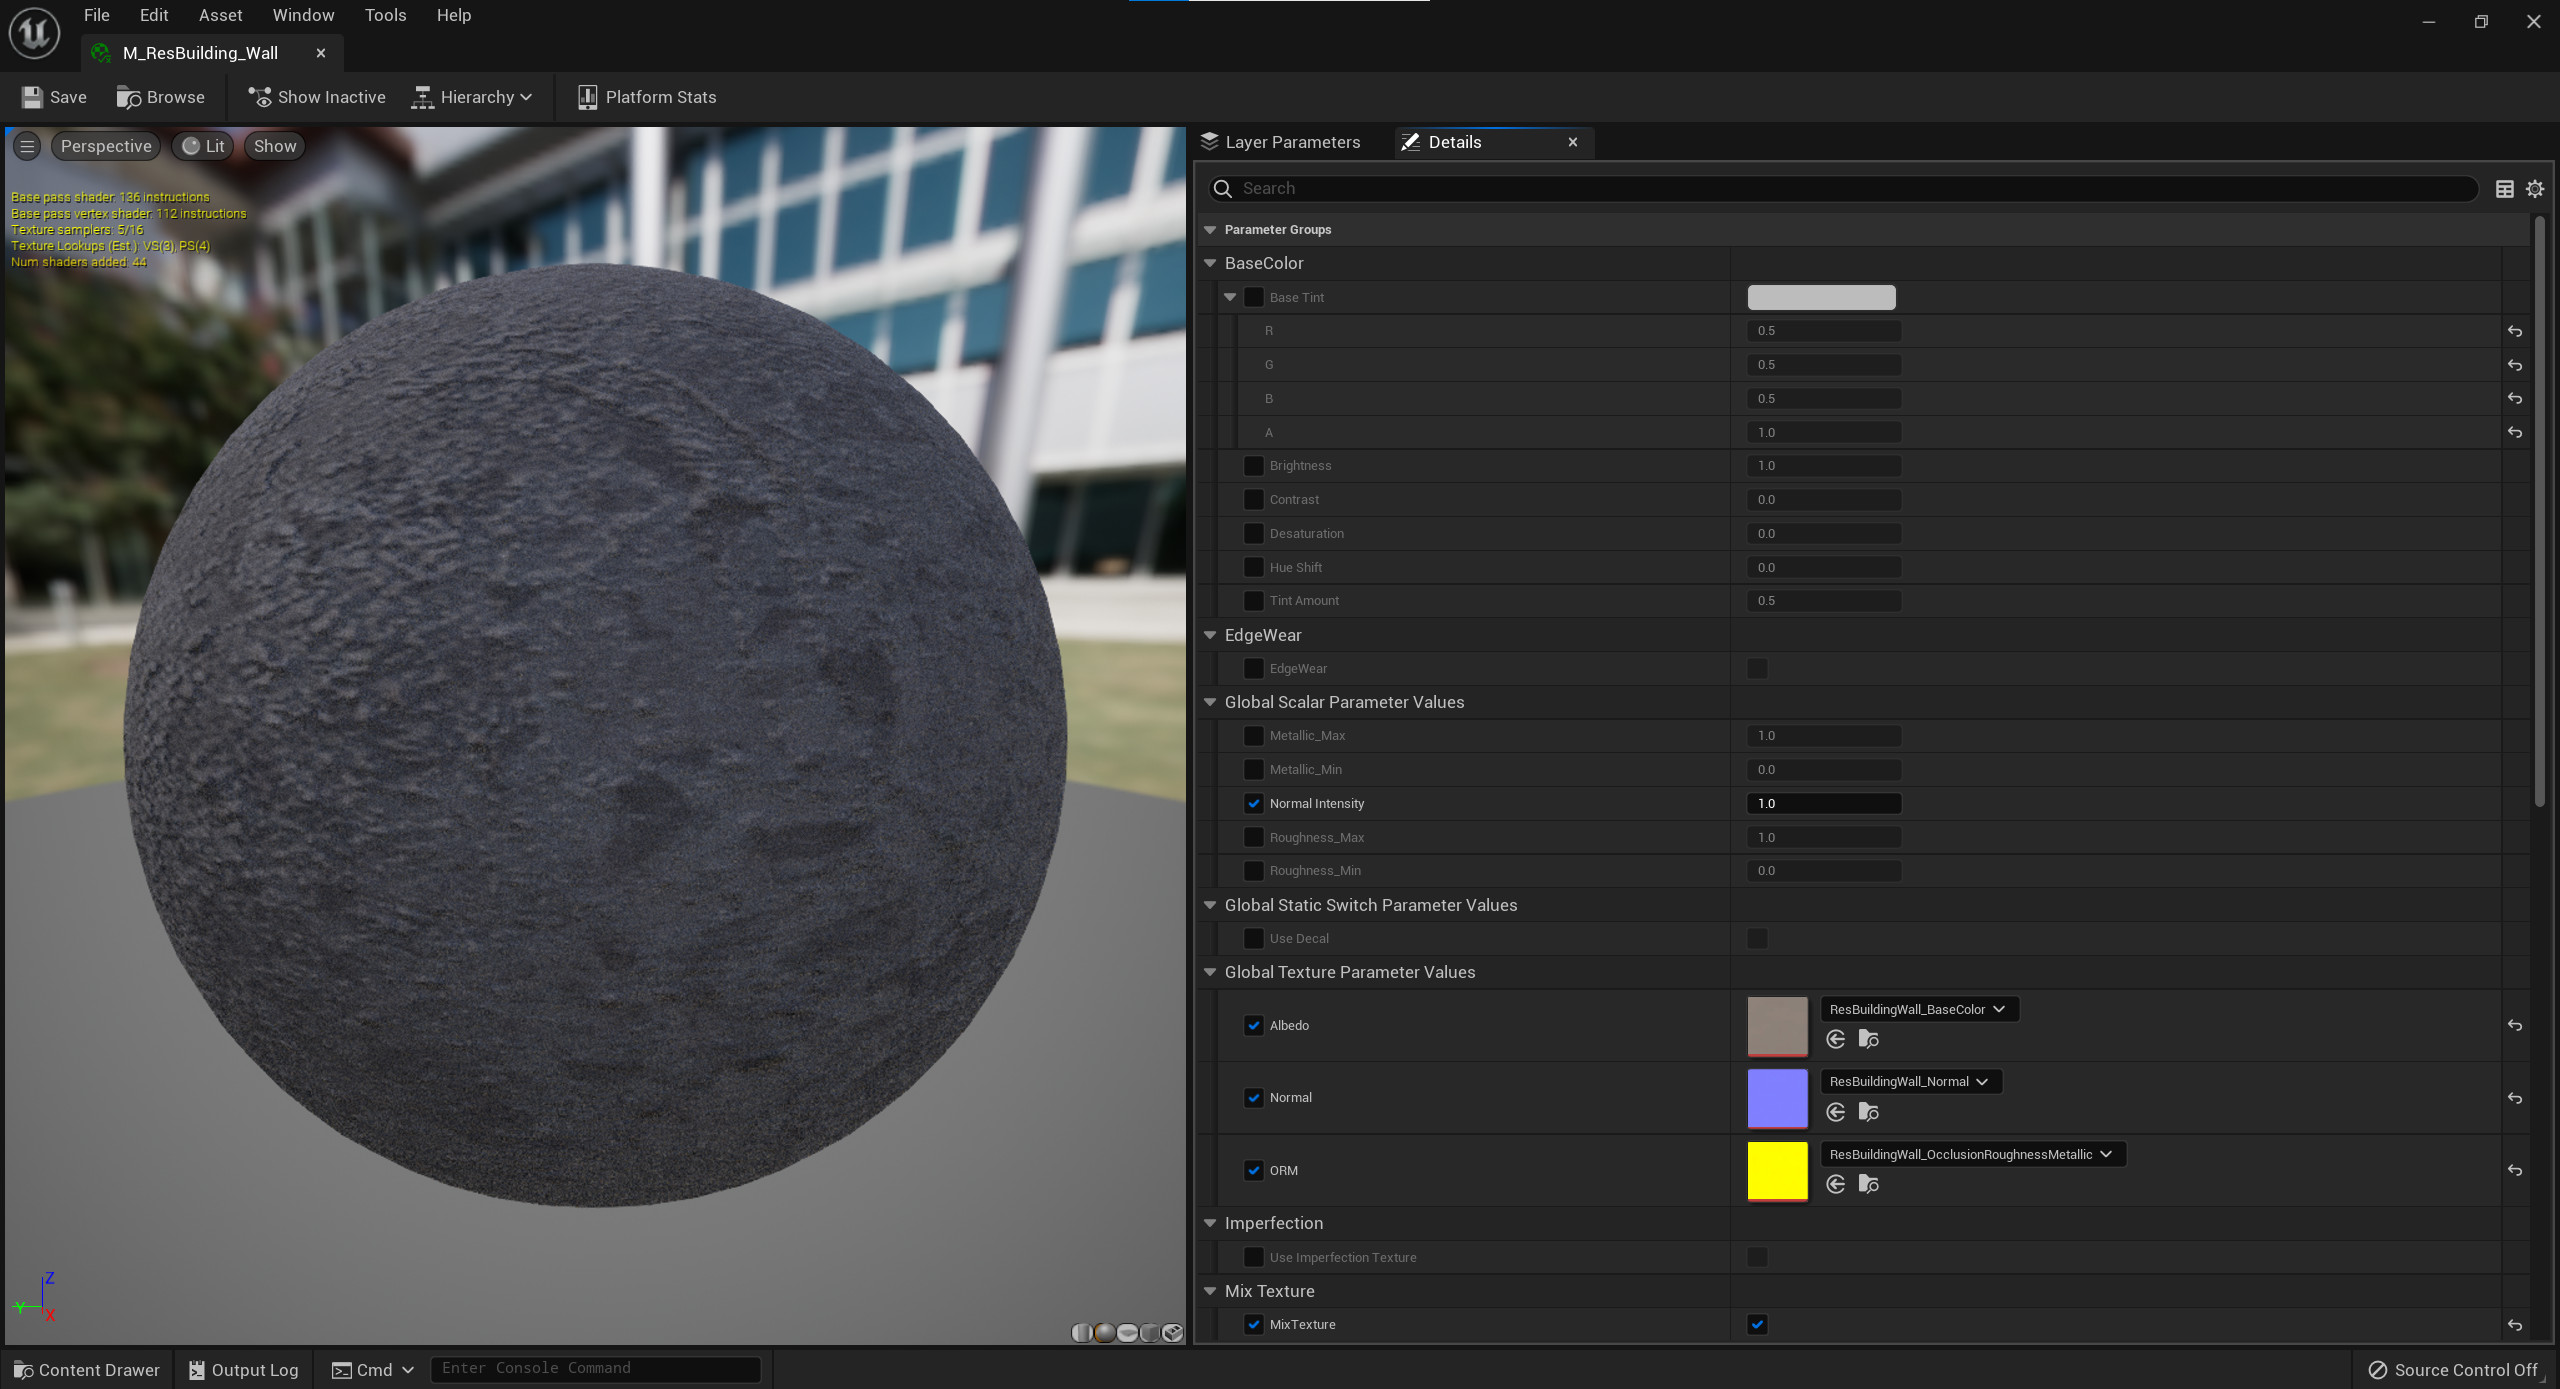Screen dimensions: 2560x1389
Task: Use selected asset for ORM texture
Action: click(x=1836, y=1184)
